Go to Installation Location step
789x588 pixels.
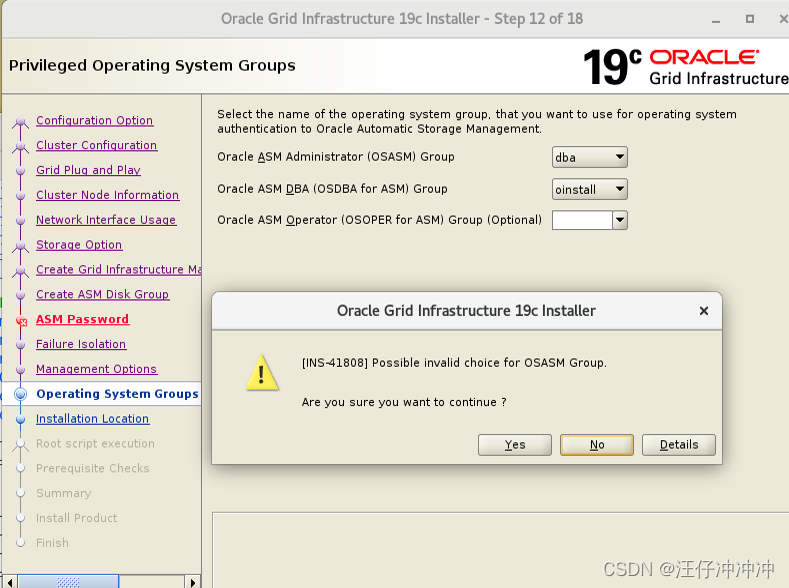pyautogui.click(x=93, y=418)
